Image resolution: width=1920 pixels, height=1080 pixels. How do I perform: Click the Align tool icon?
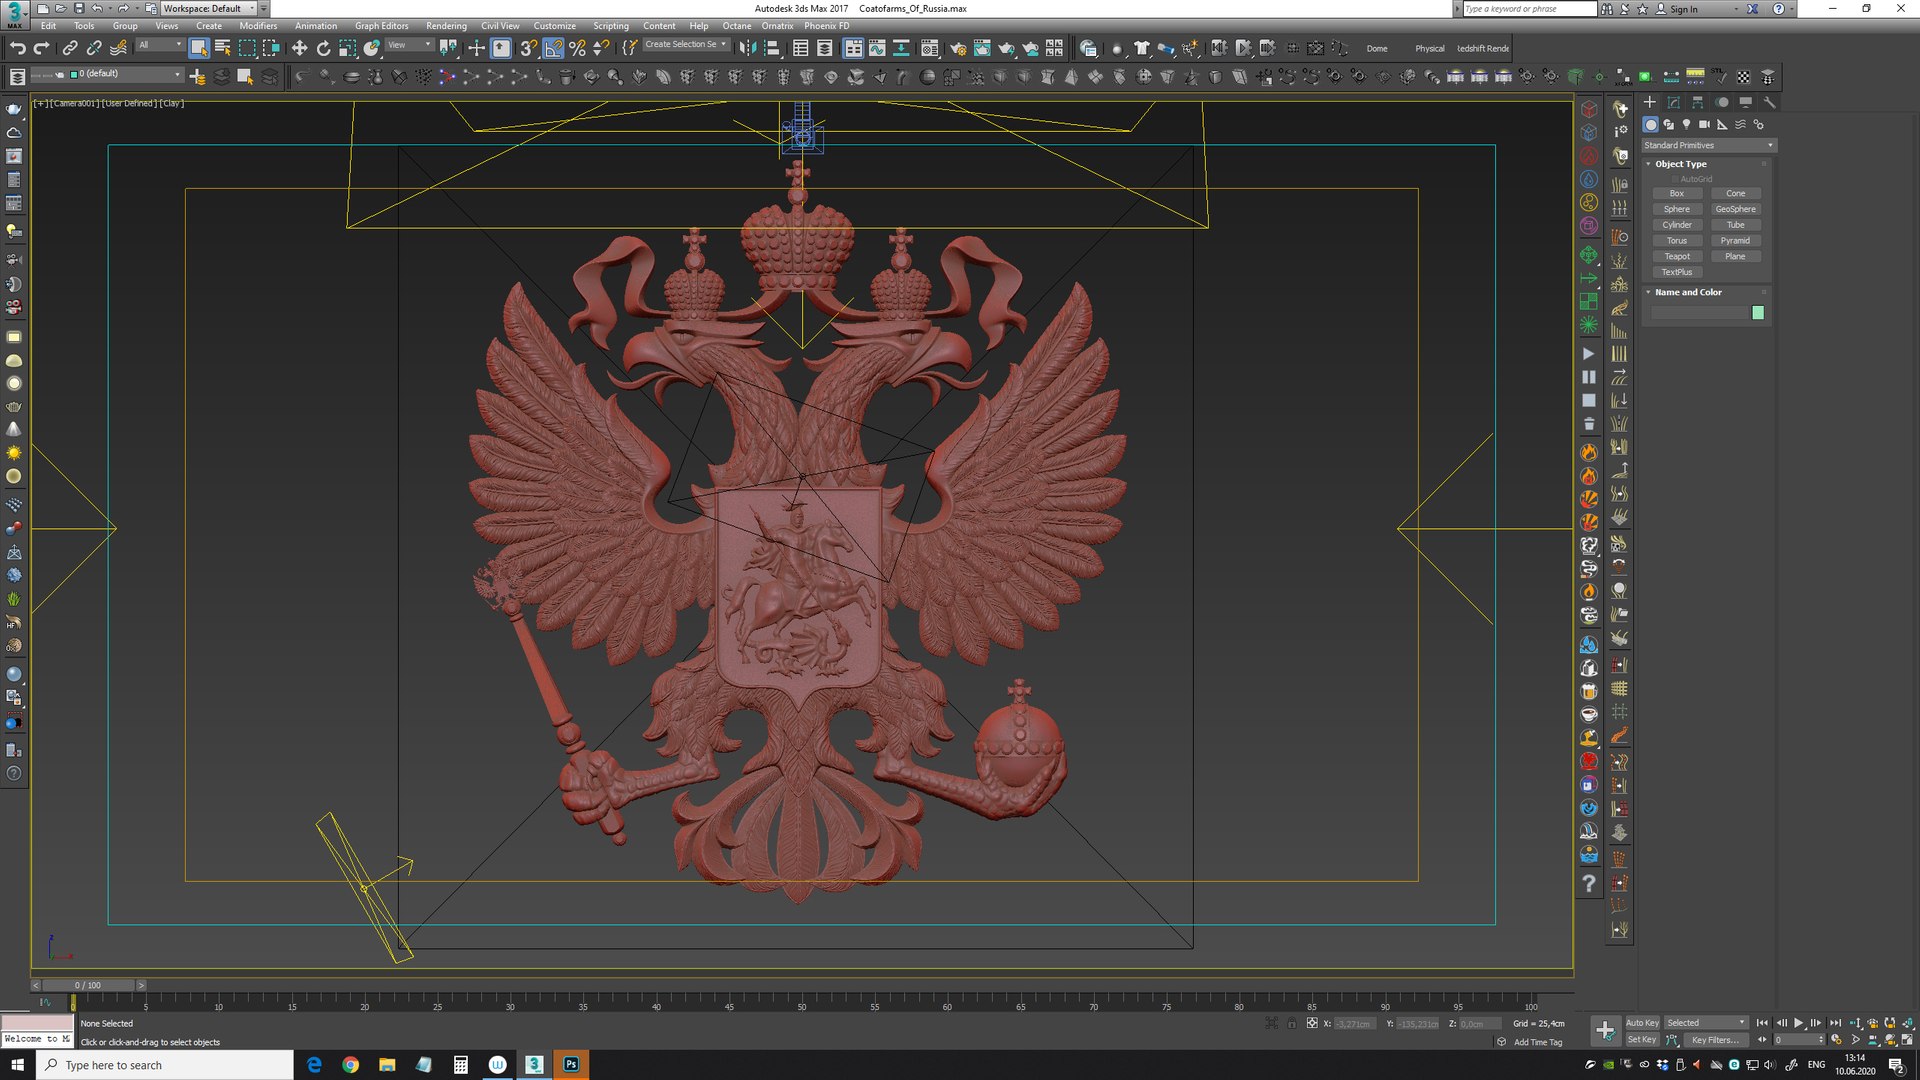tap(771, 48)
